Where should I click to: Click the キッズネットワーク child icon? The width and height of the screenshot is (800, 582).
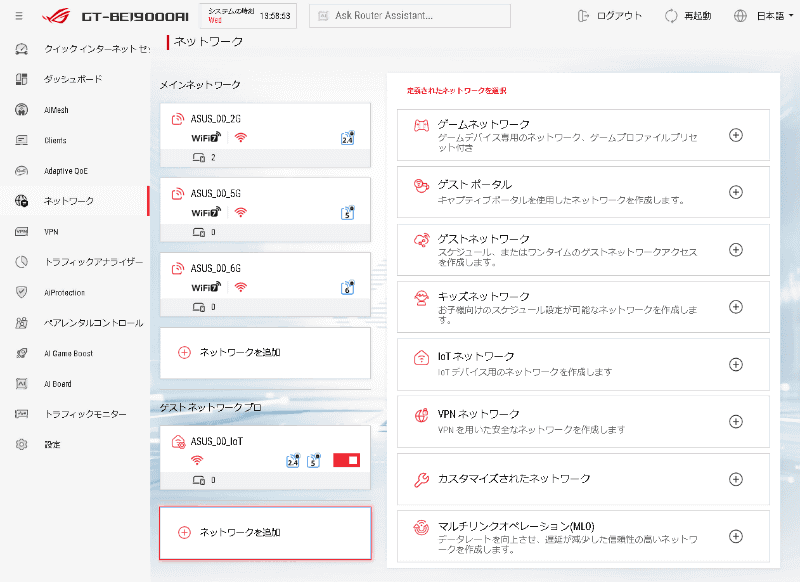click(421, 298)
